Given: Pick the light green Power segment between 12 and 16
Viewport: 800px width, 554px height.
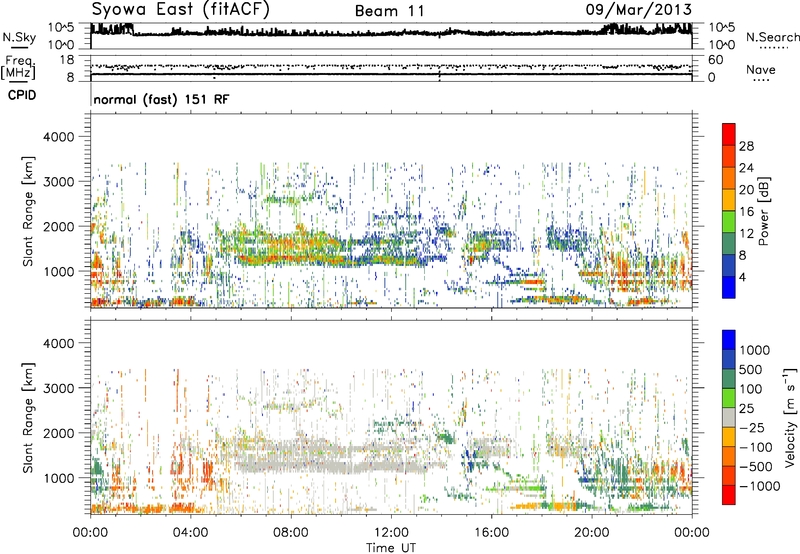Looking at the screenshot, I should pyautogui.click(x=729, y=221).
